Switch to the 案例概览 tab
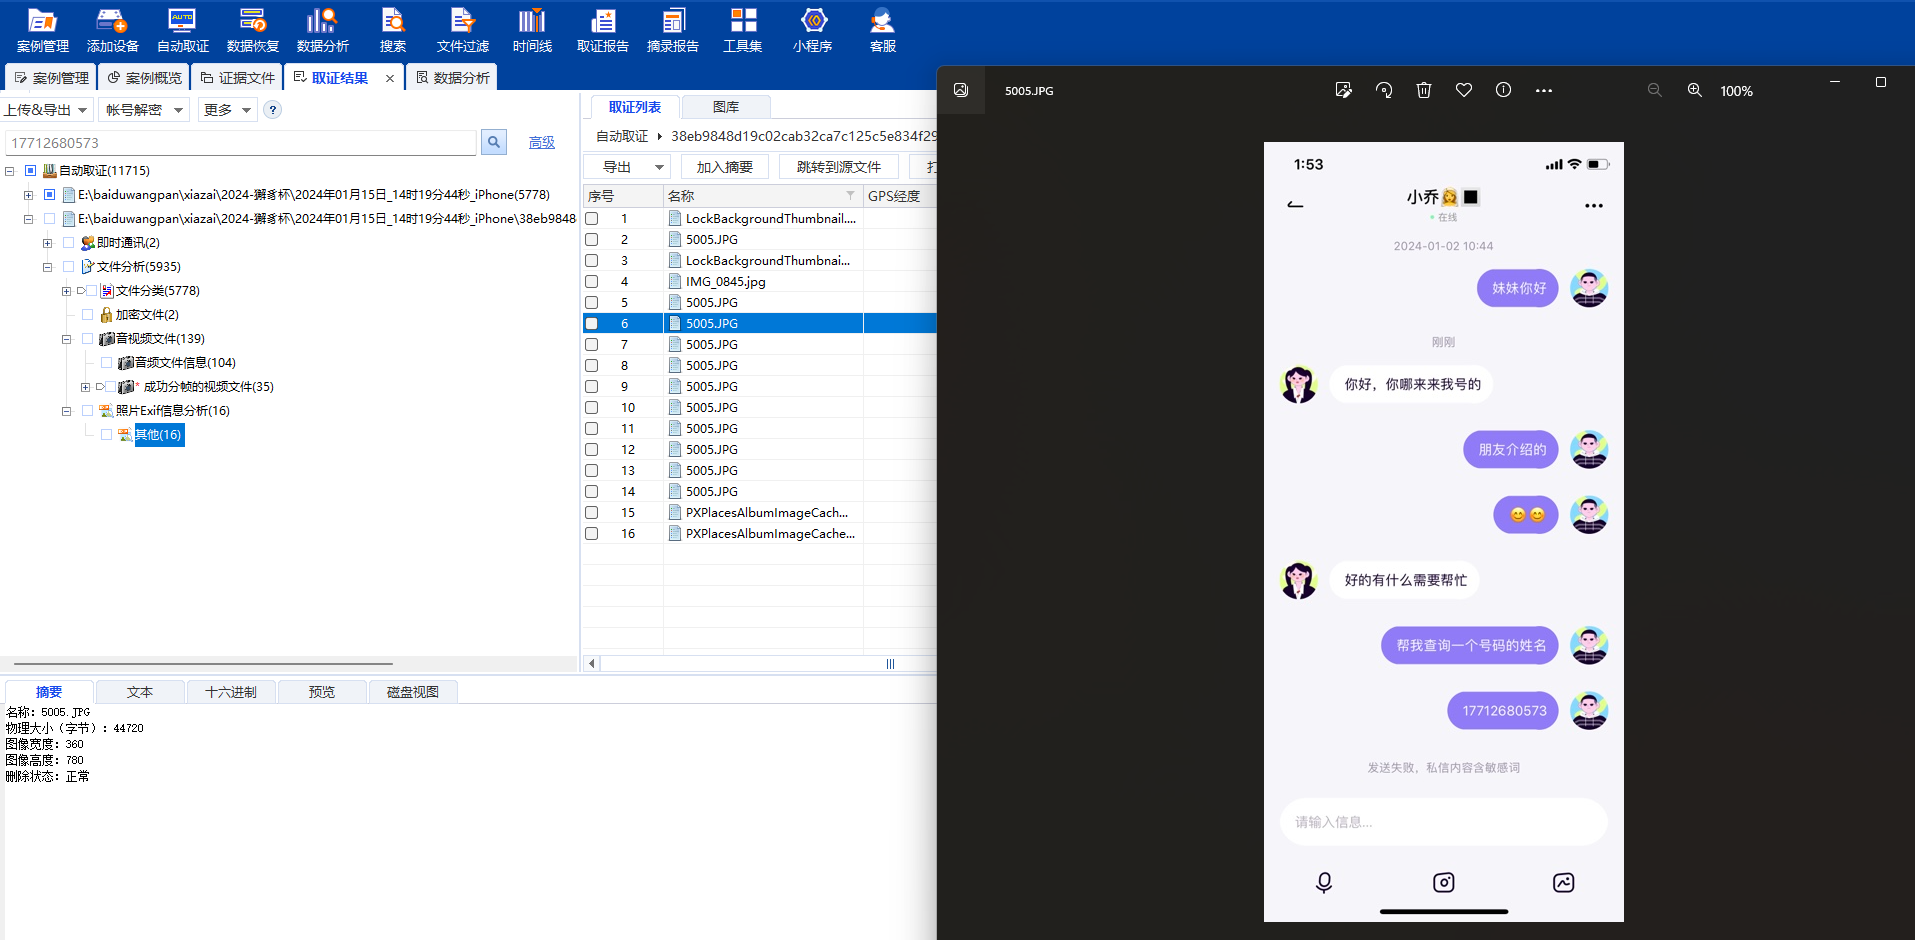 coord(144,78)
